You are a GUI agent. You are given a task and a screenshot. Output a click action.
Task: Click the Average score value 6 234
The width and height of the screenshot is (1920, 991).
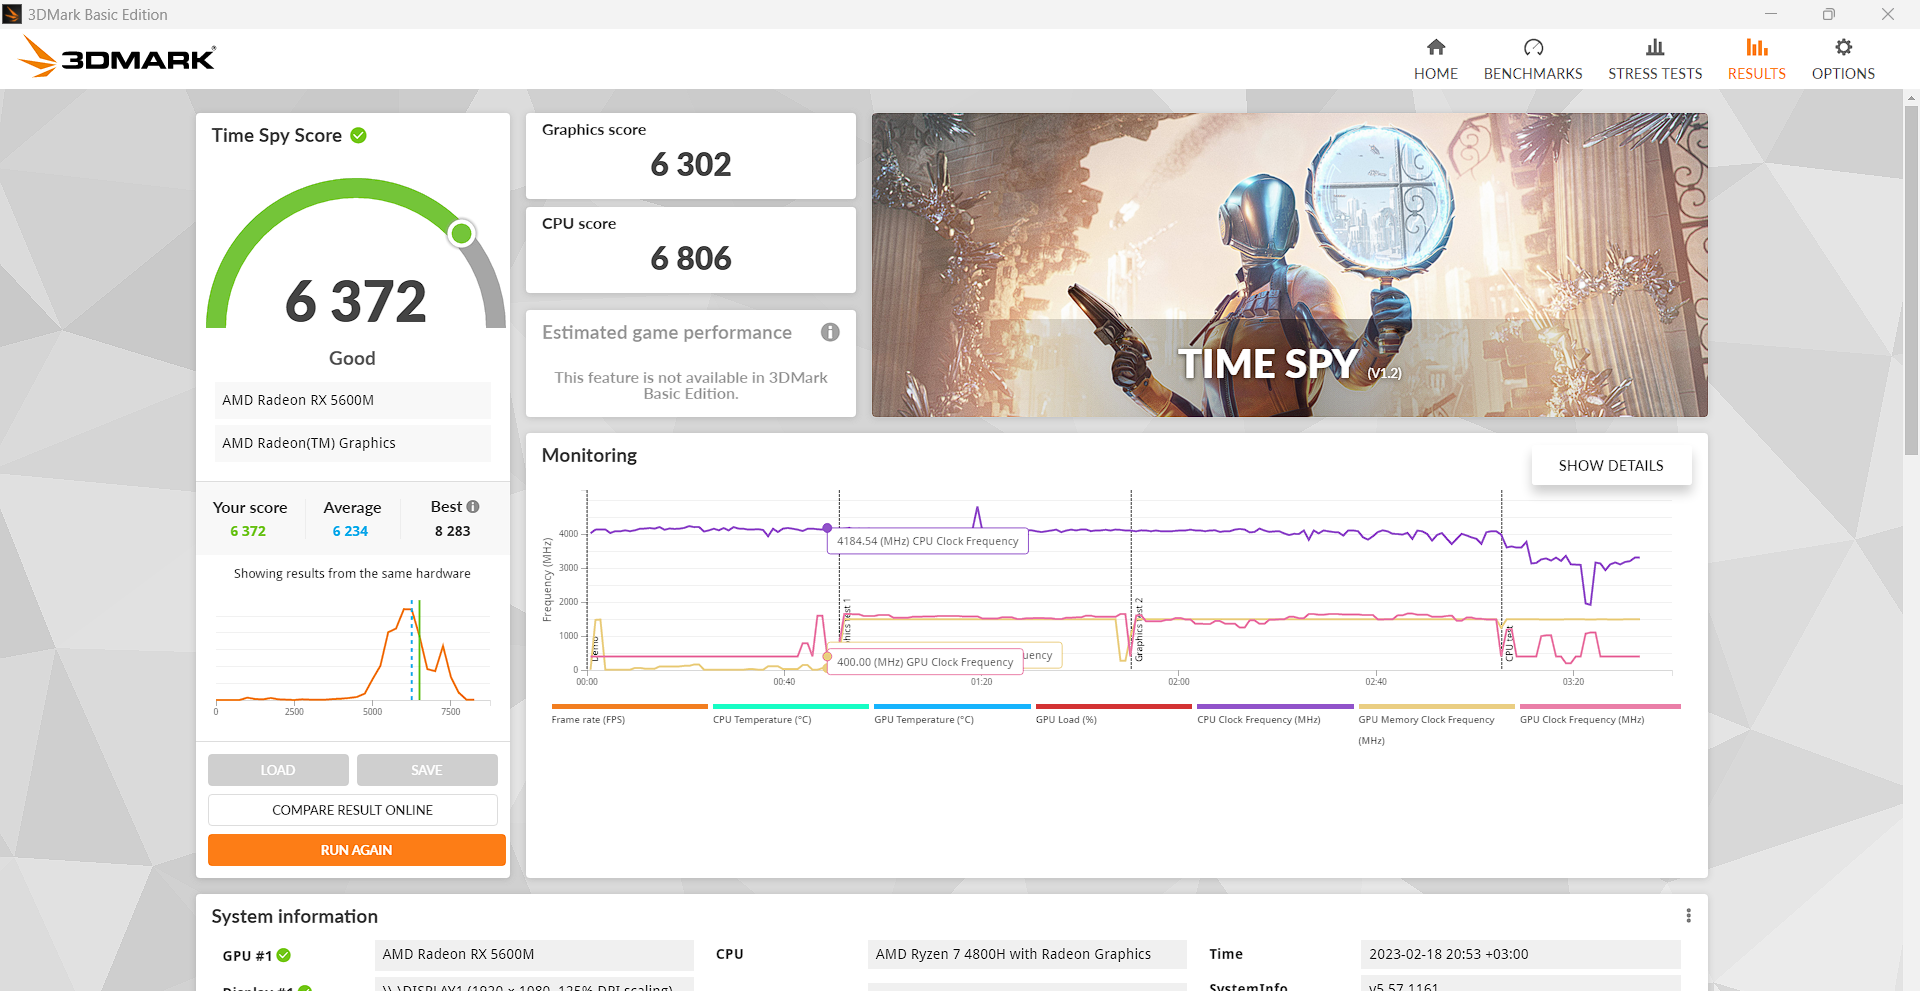[x=350, y=531]
